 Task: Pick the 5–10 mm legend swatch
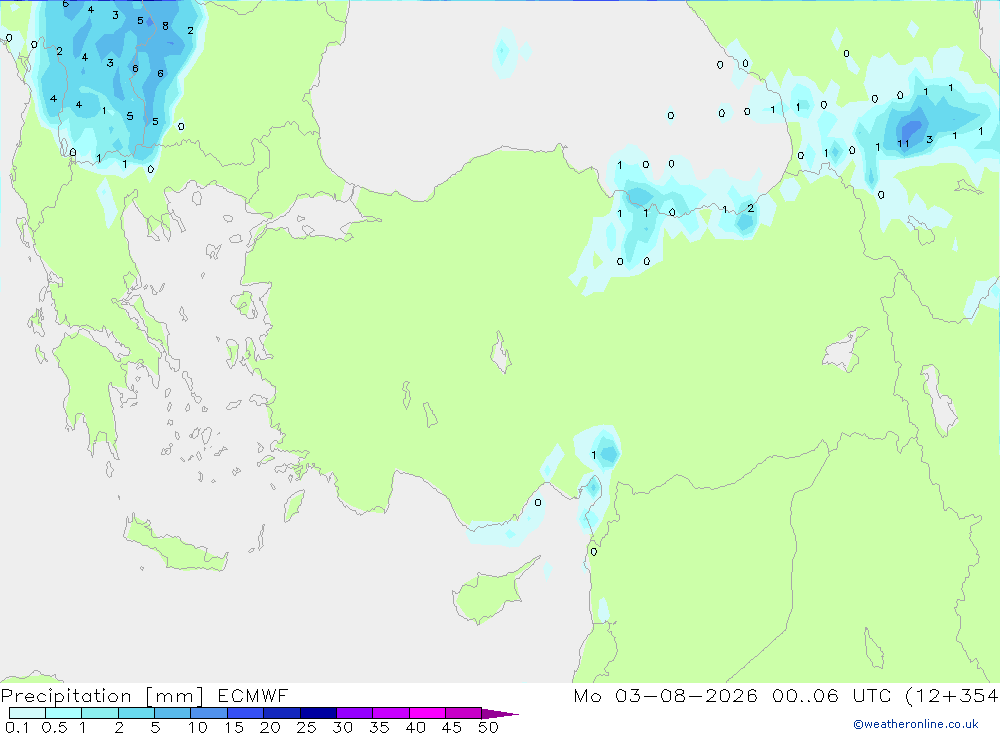[x=172, y=713]
